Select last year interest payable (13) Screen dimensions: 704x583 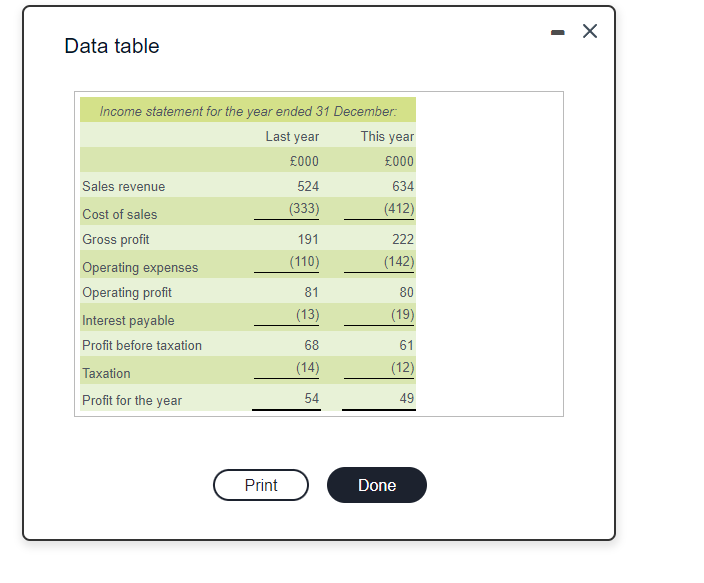[x=308, y=314]
